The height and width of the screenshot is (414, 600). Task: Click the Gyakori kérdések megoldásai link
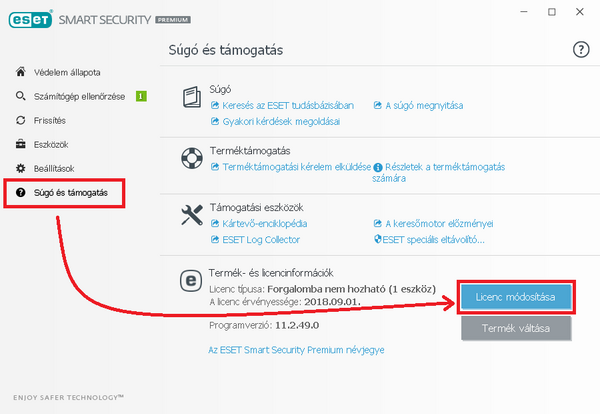coord(278,121)
